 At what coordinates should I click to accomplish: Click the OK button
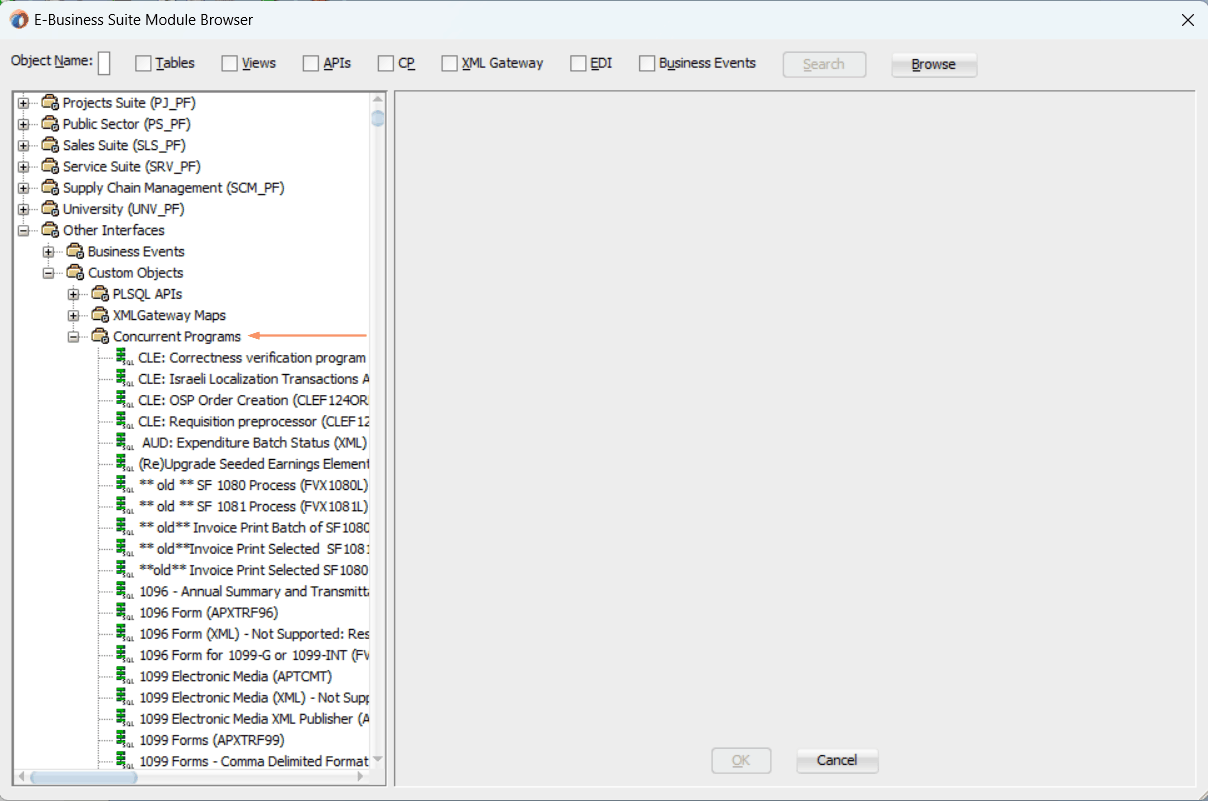coord(741,760)
